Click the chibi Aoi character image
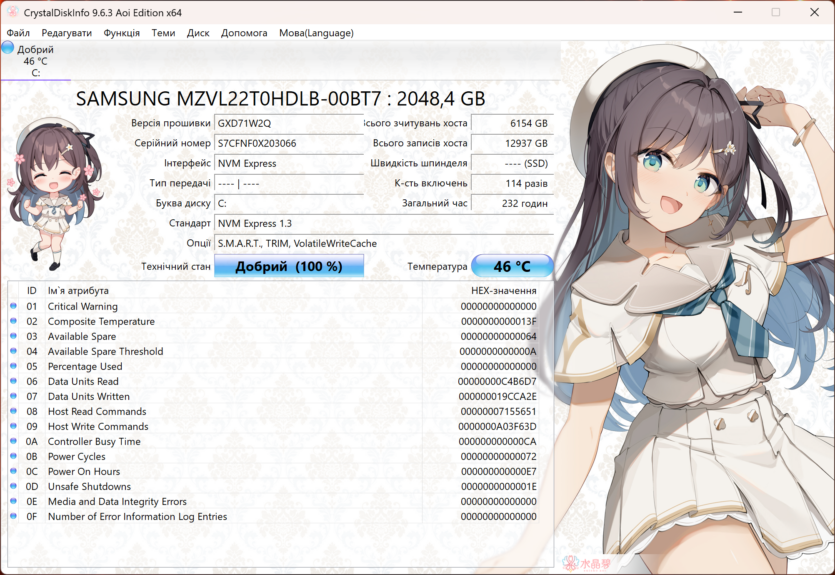Viewport: 835px width, 575px height. (x=55, y=194)
